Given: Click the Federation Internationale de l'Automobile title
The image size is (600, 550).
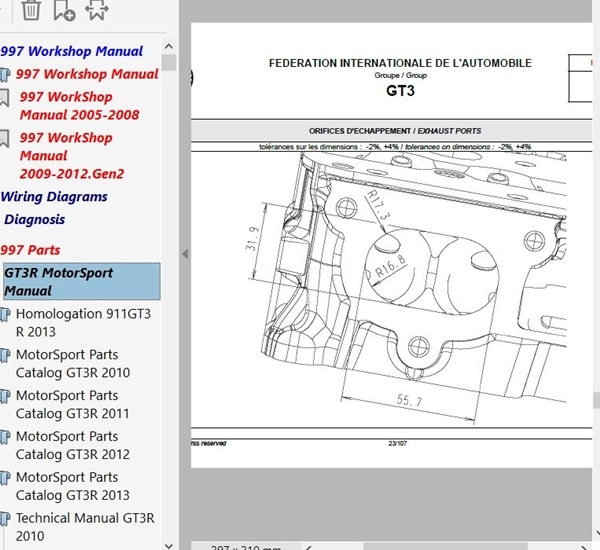Looking at the screenshot, I should click(400, 63).
